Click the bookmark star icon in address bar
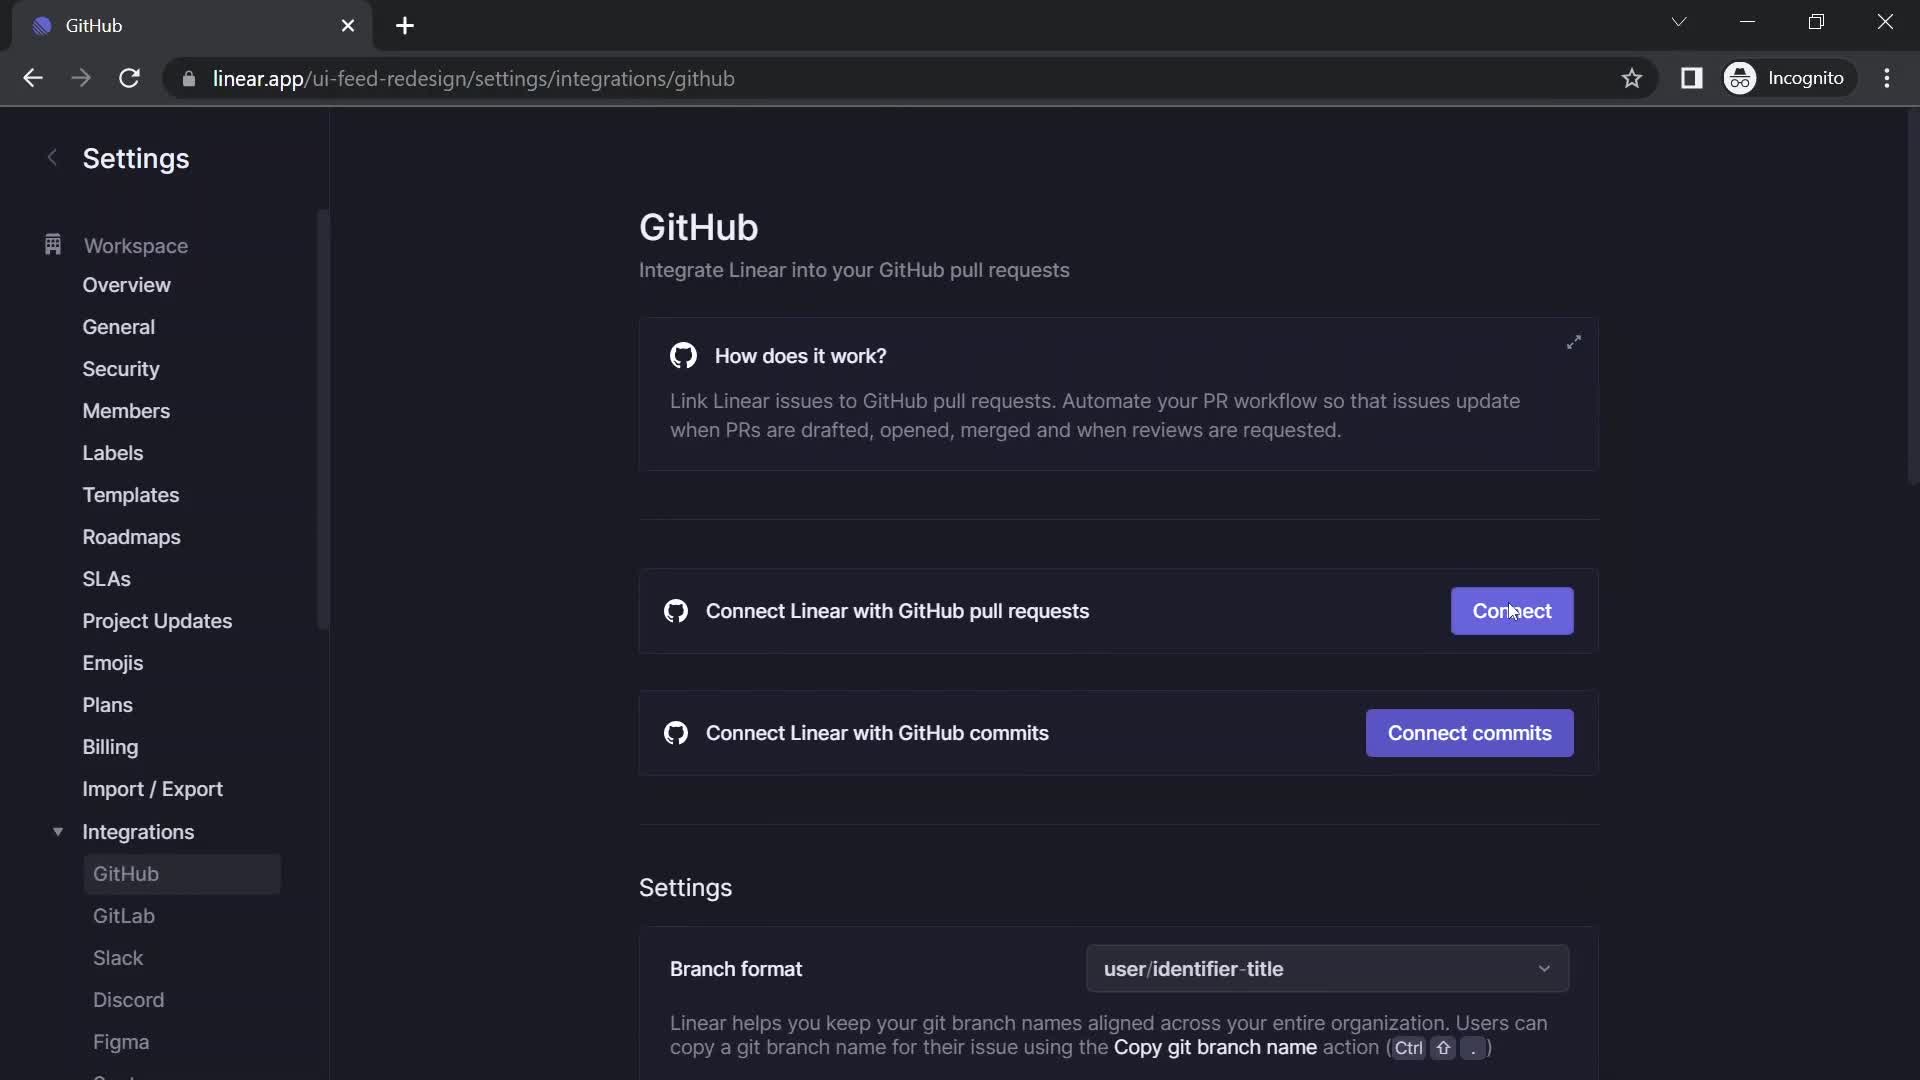The width and height of the screenshot is (1920, 1080). pos(1633,78)
